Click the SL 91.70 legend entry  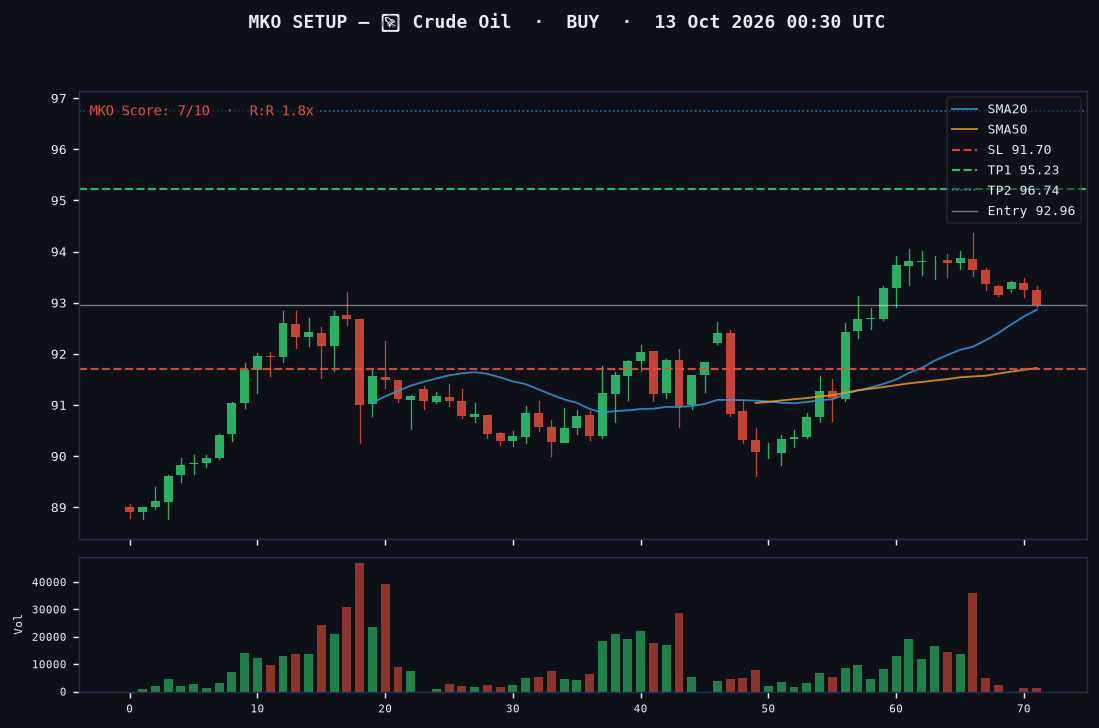(x=1001, y=150)
